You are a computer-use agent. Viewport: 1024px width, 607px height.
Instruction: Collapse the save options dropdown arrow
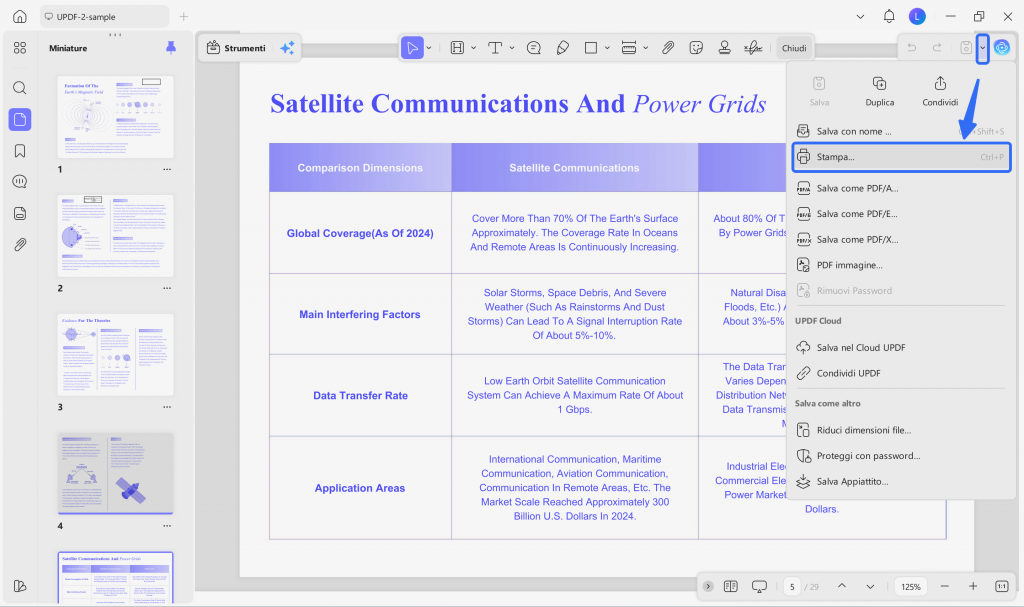(x=982, y=48)
